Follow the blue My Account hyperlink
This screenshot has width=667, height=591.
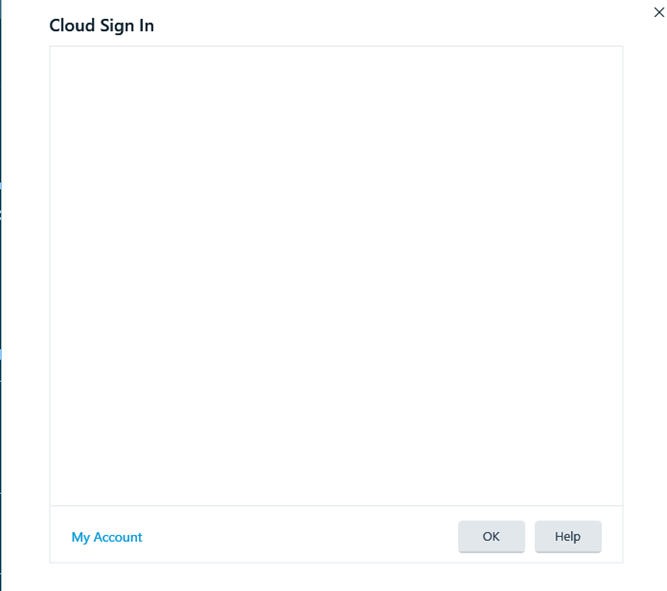(x=107, y=537)
